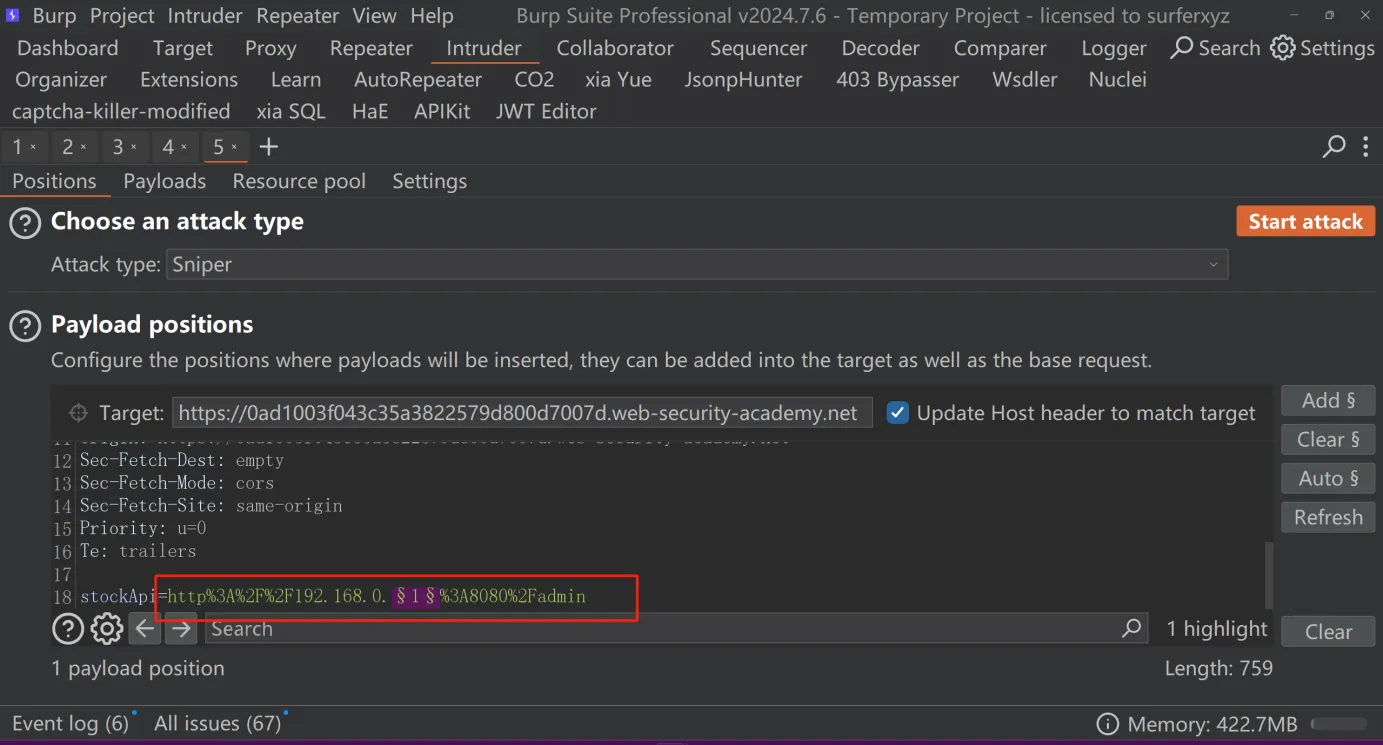Click the Clear § button
This screenshot has height=745, width=1383.
click(1328, 440)
